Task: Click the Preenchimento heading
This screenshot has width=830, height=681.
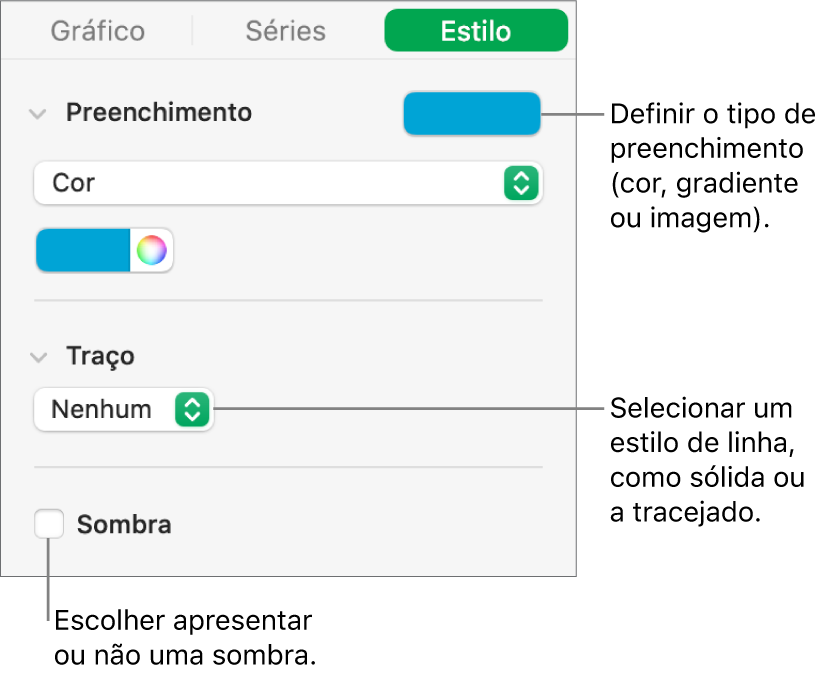Action: click(159, 113)
